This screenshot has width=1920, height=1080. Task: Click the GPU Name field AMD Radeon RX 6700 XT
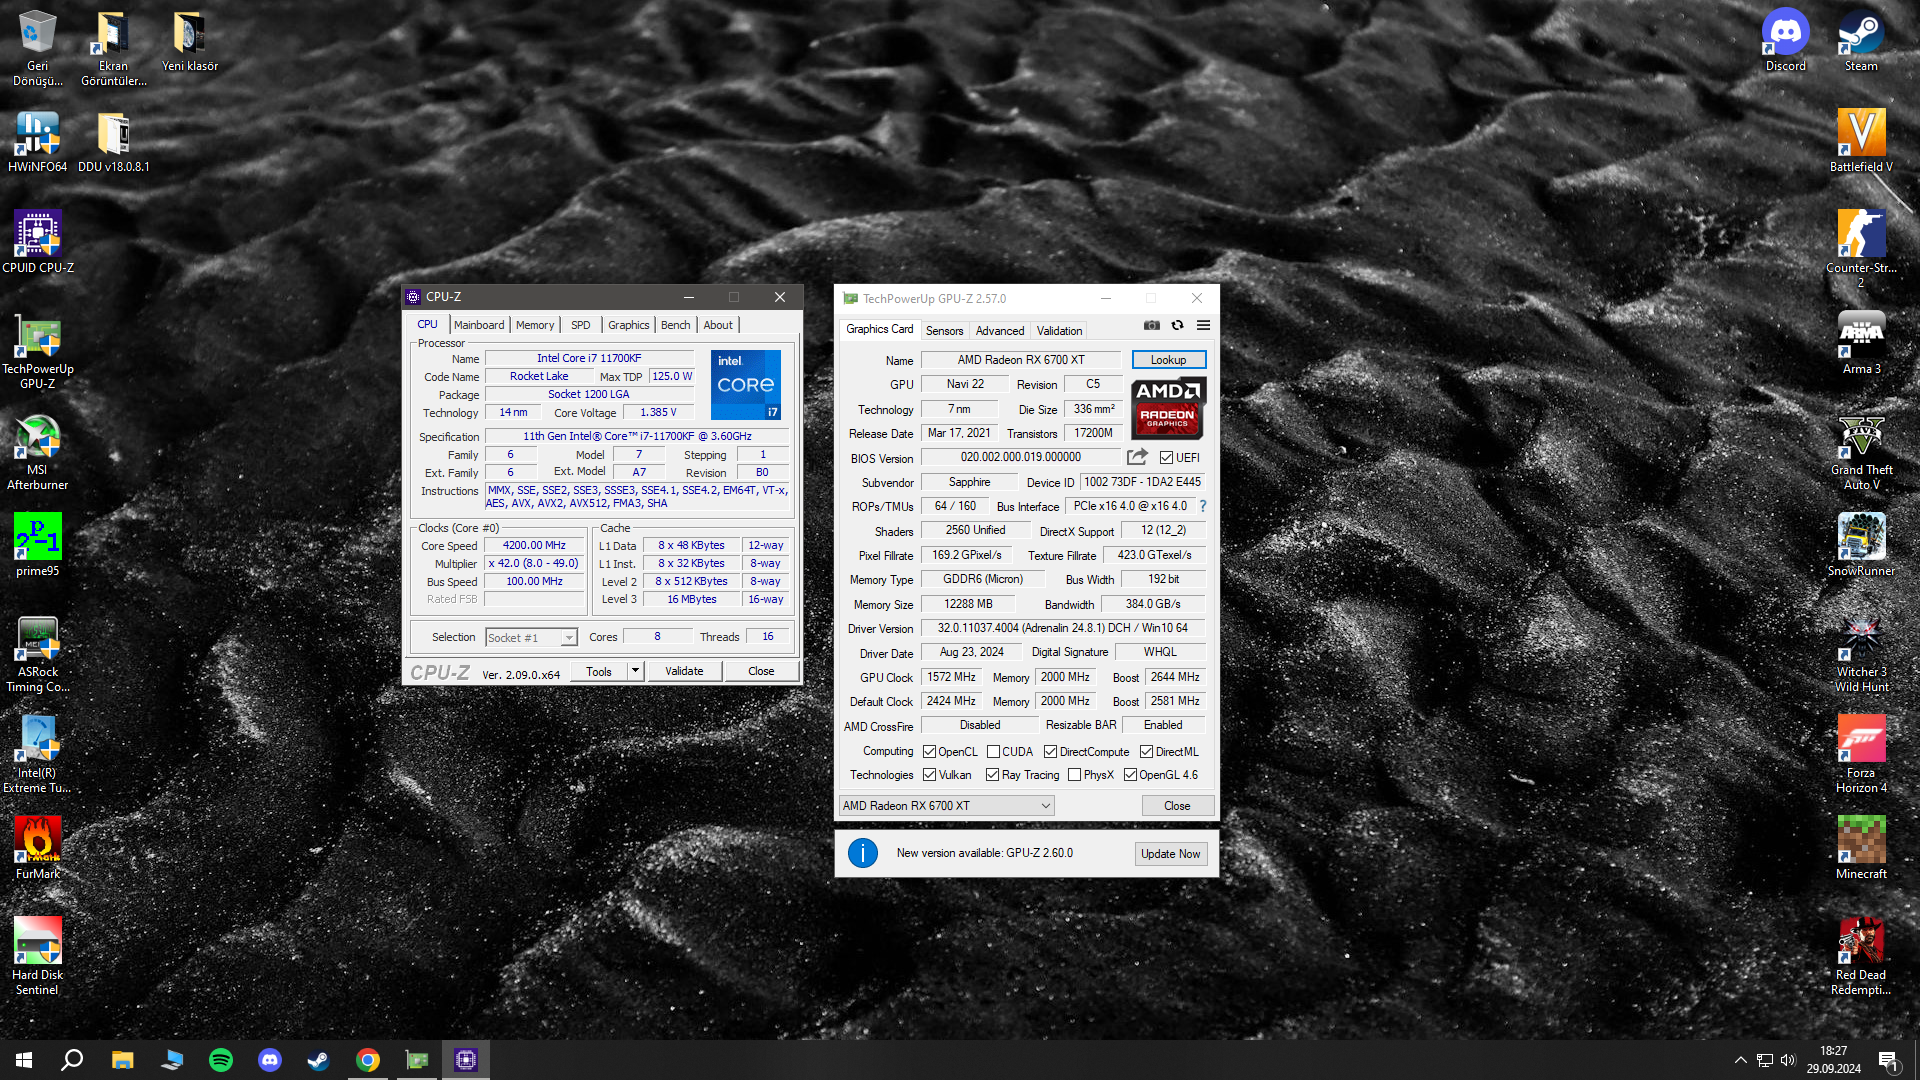coord(1021,360)
